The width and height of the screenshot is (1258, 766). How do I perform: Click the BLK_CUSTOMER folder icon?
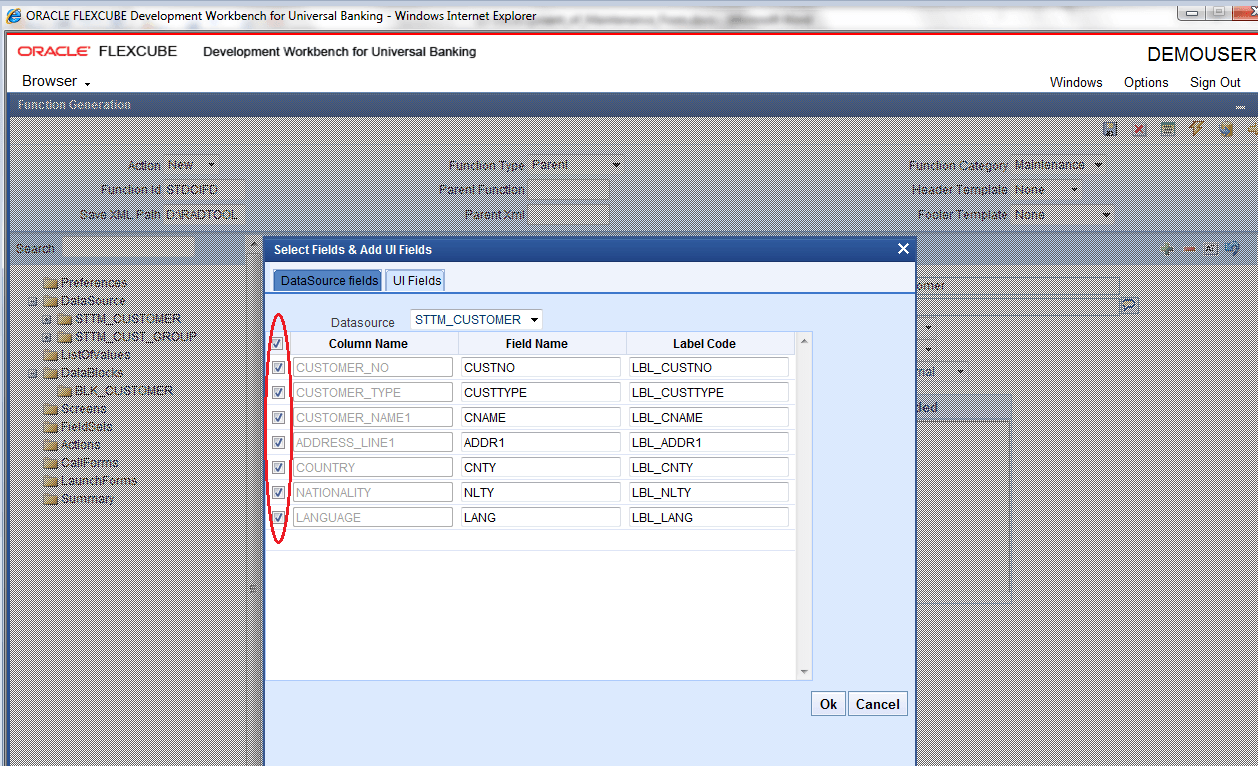coord(64,391)
